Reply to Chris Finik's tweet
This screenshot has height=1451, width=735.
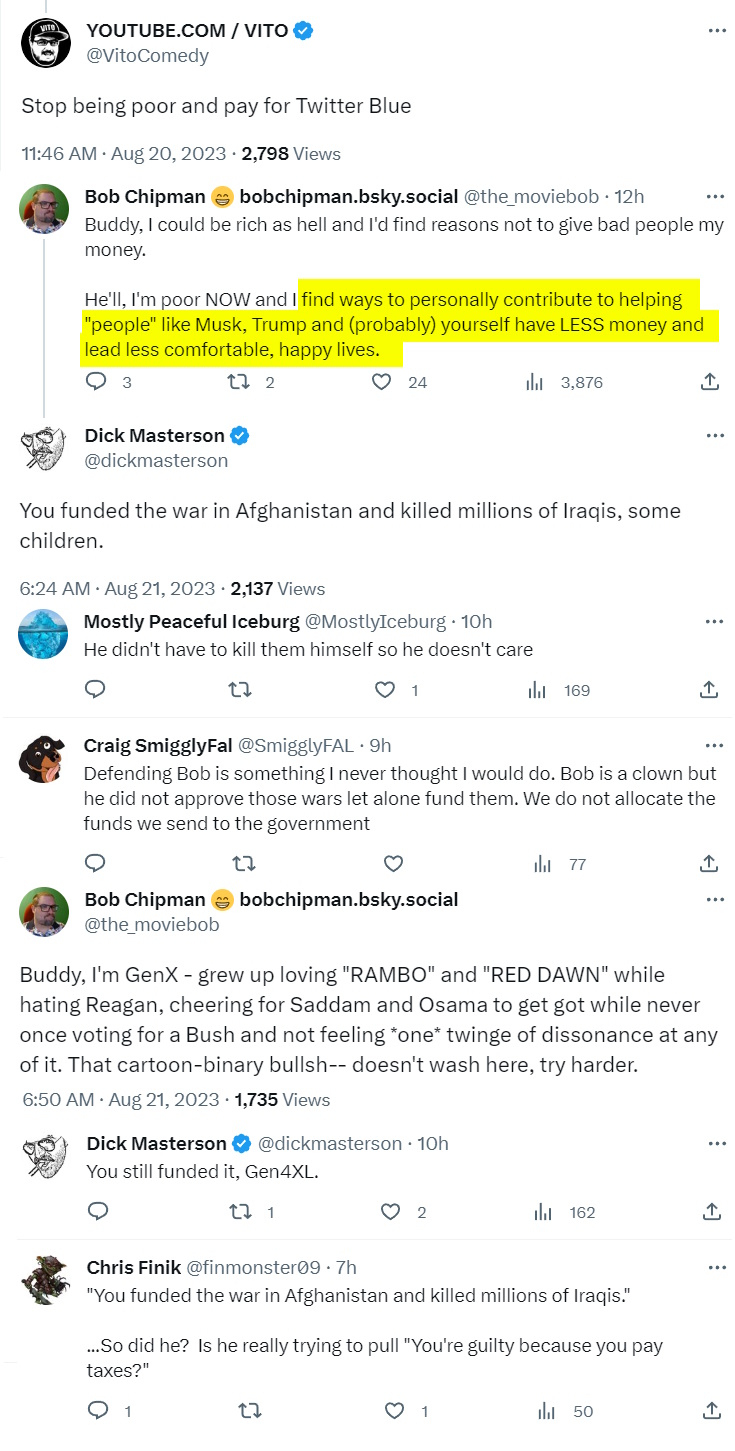tap(98, 1411)
